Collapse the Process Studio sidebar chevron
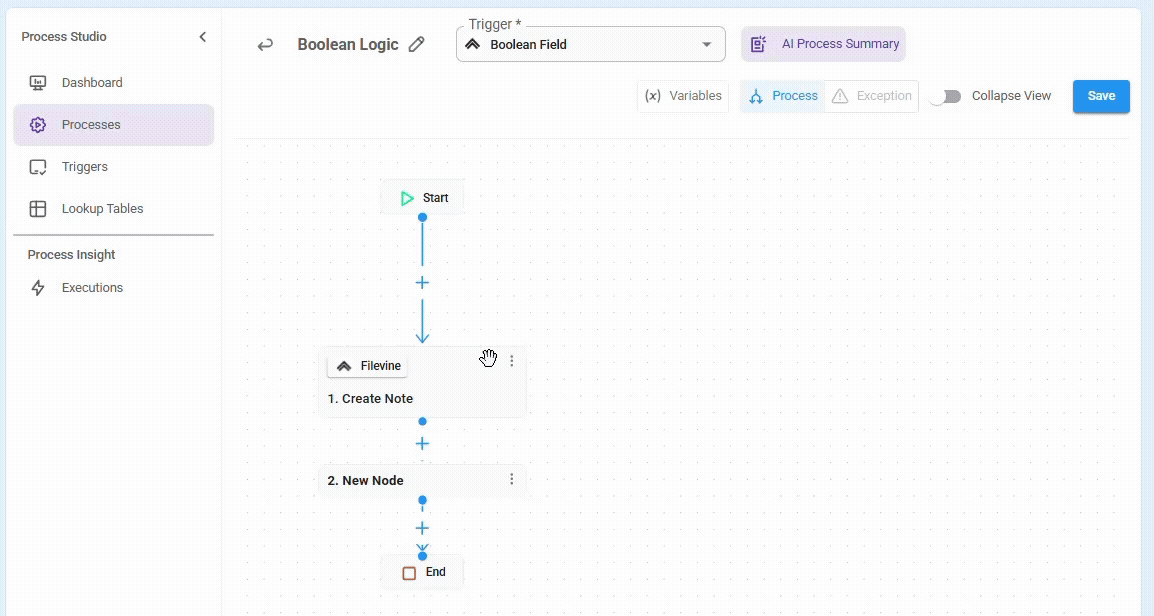The width and height of the screenshot is (1154, 616). tap(202, 37)
